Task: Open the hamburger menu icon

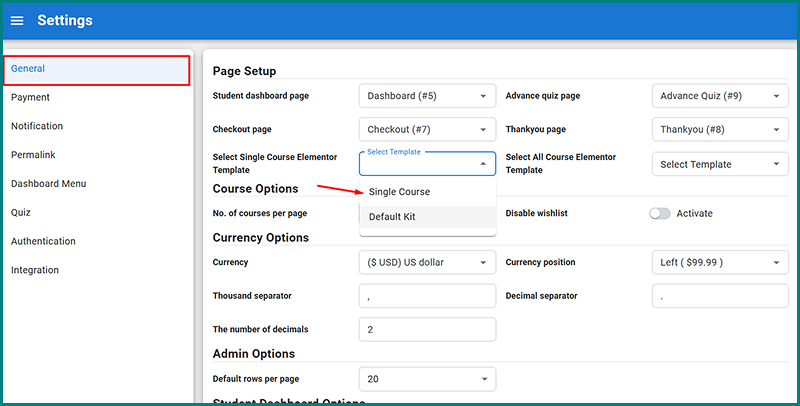Action: [x=17, y=21]
